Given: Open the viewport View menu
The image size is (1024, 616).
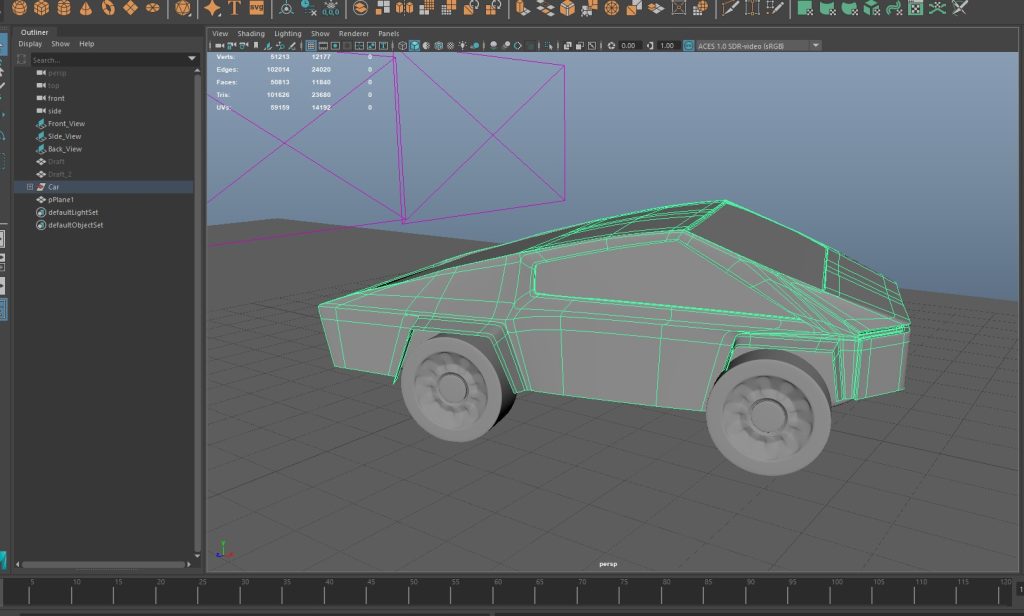Looking at the screenshot, I should (x=220, y=33).
